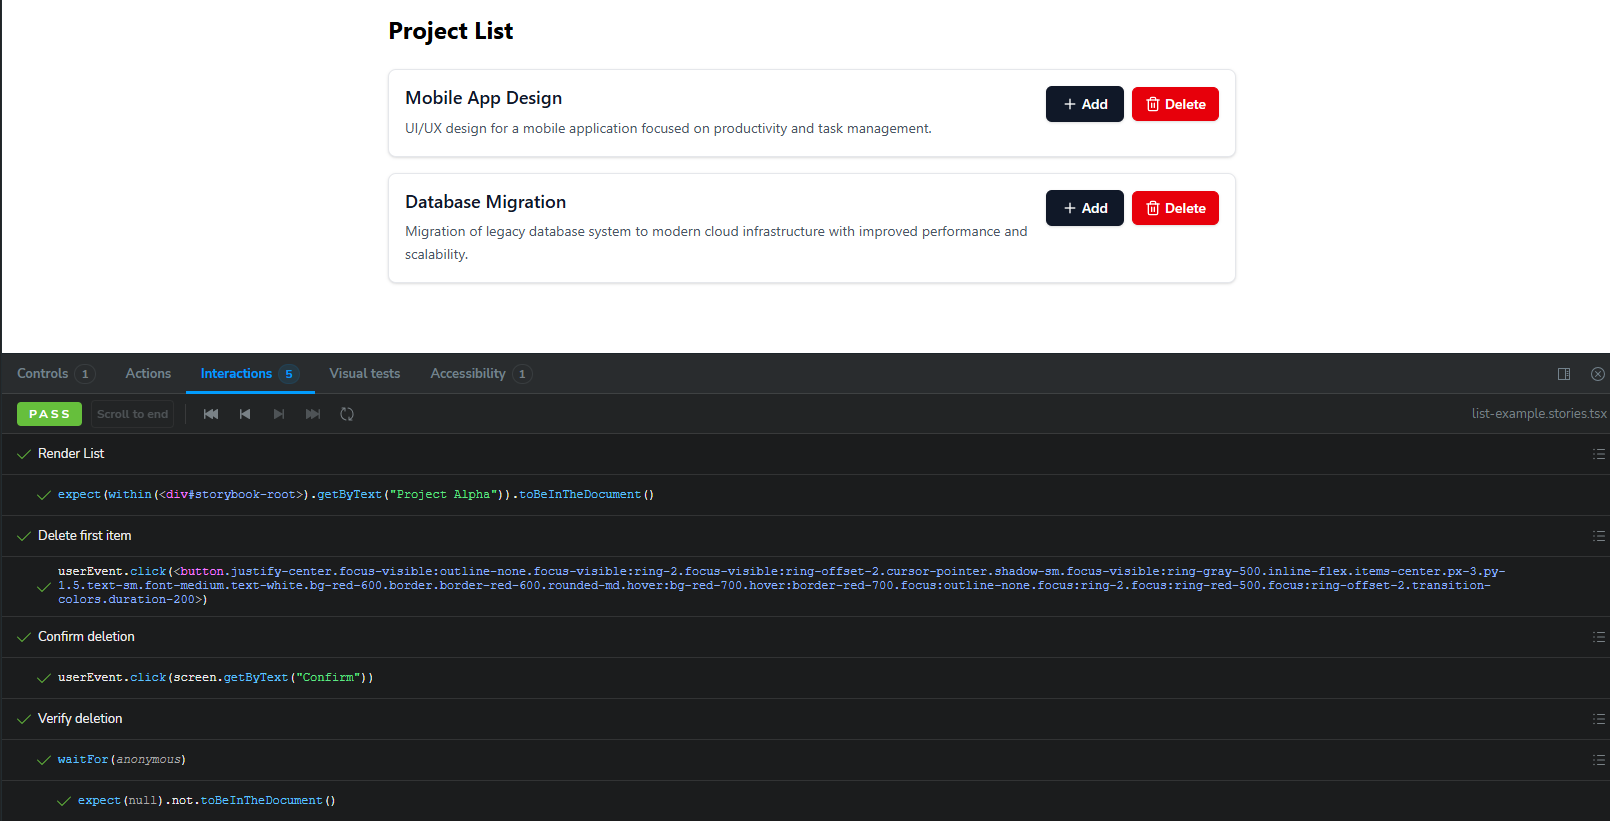This screenshot has height=821, width=1610.
Task: Click the Database Migration description text
Action: (x=716, y=243)
